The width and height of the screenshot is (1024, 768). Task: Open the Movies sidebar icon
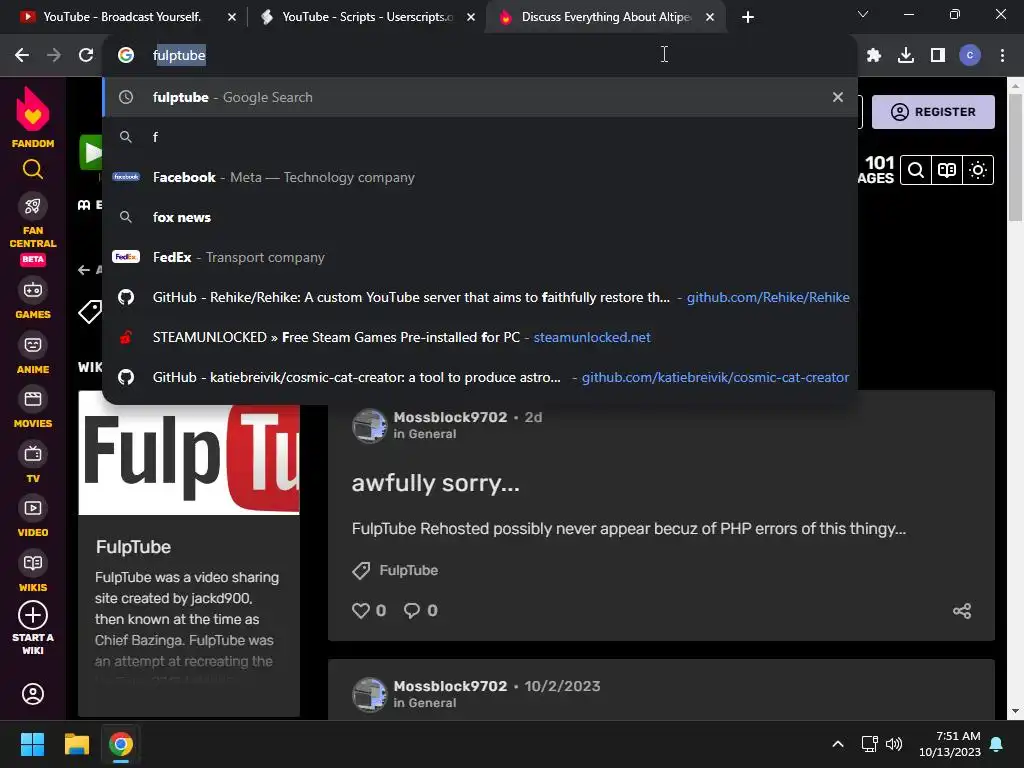pyautogui.click(x=33, y=399)
